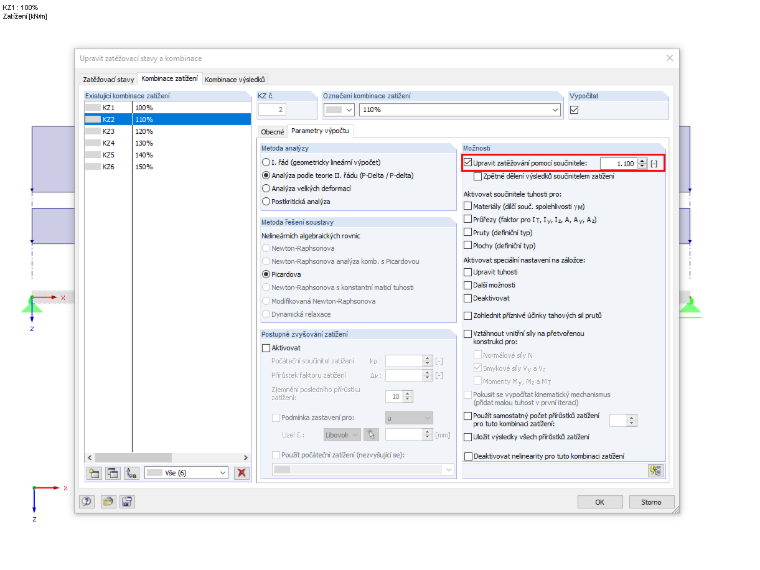The image size is (760, 570).
Task: Click the scroll right arrow of the combinations list
Action: pos(245,458)
